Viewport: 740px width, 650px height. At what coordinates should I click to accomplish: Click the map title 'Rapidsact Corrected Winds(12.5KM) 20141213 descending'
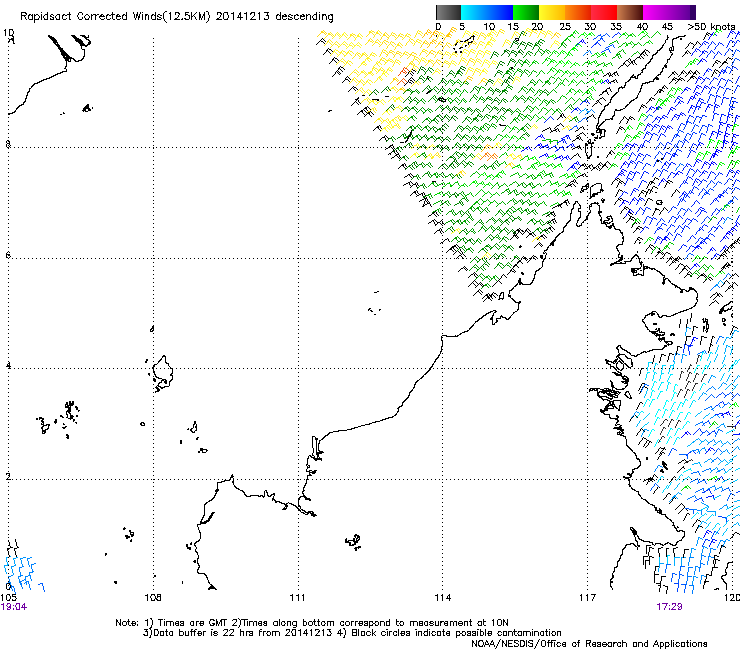tap(177, 17)
